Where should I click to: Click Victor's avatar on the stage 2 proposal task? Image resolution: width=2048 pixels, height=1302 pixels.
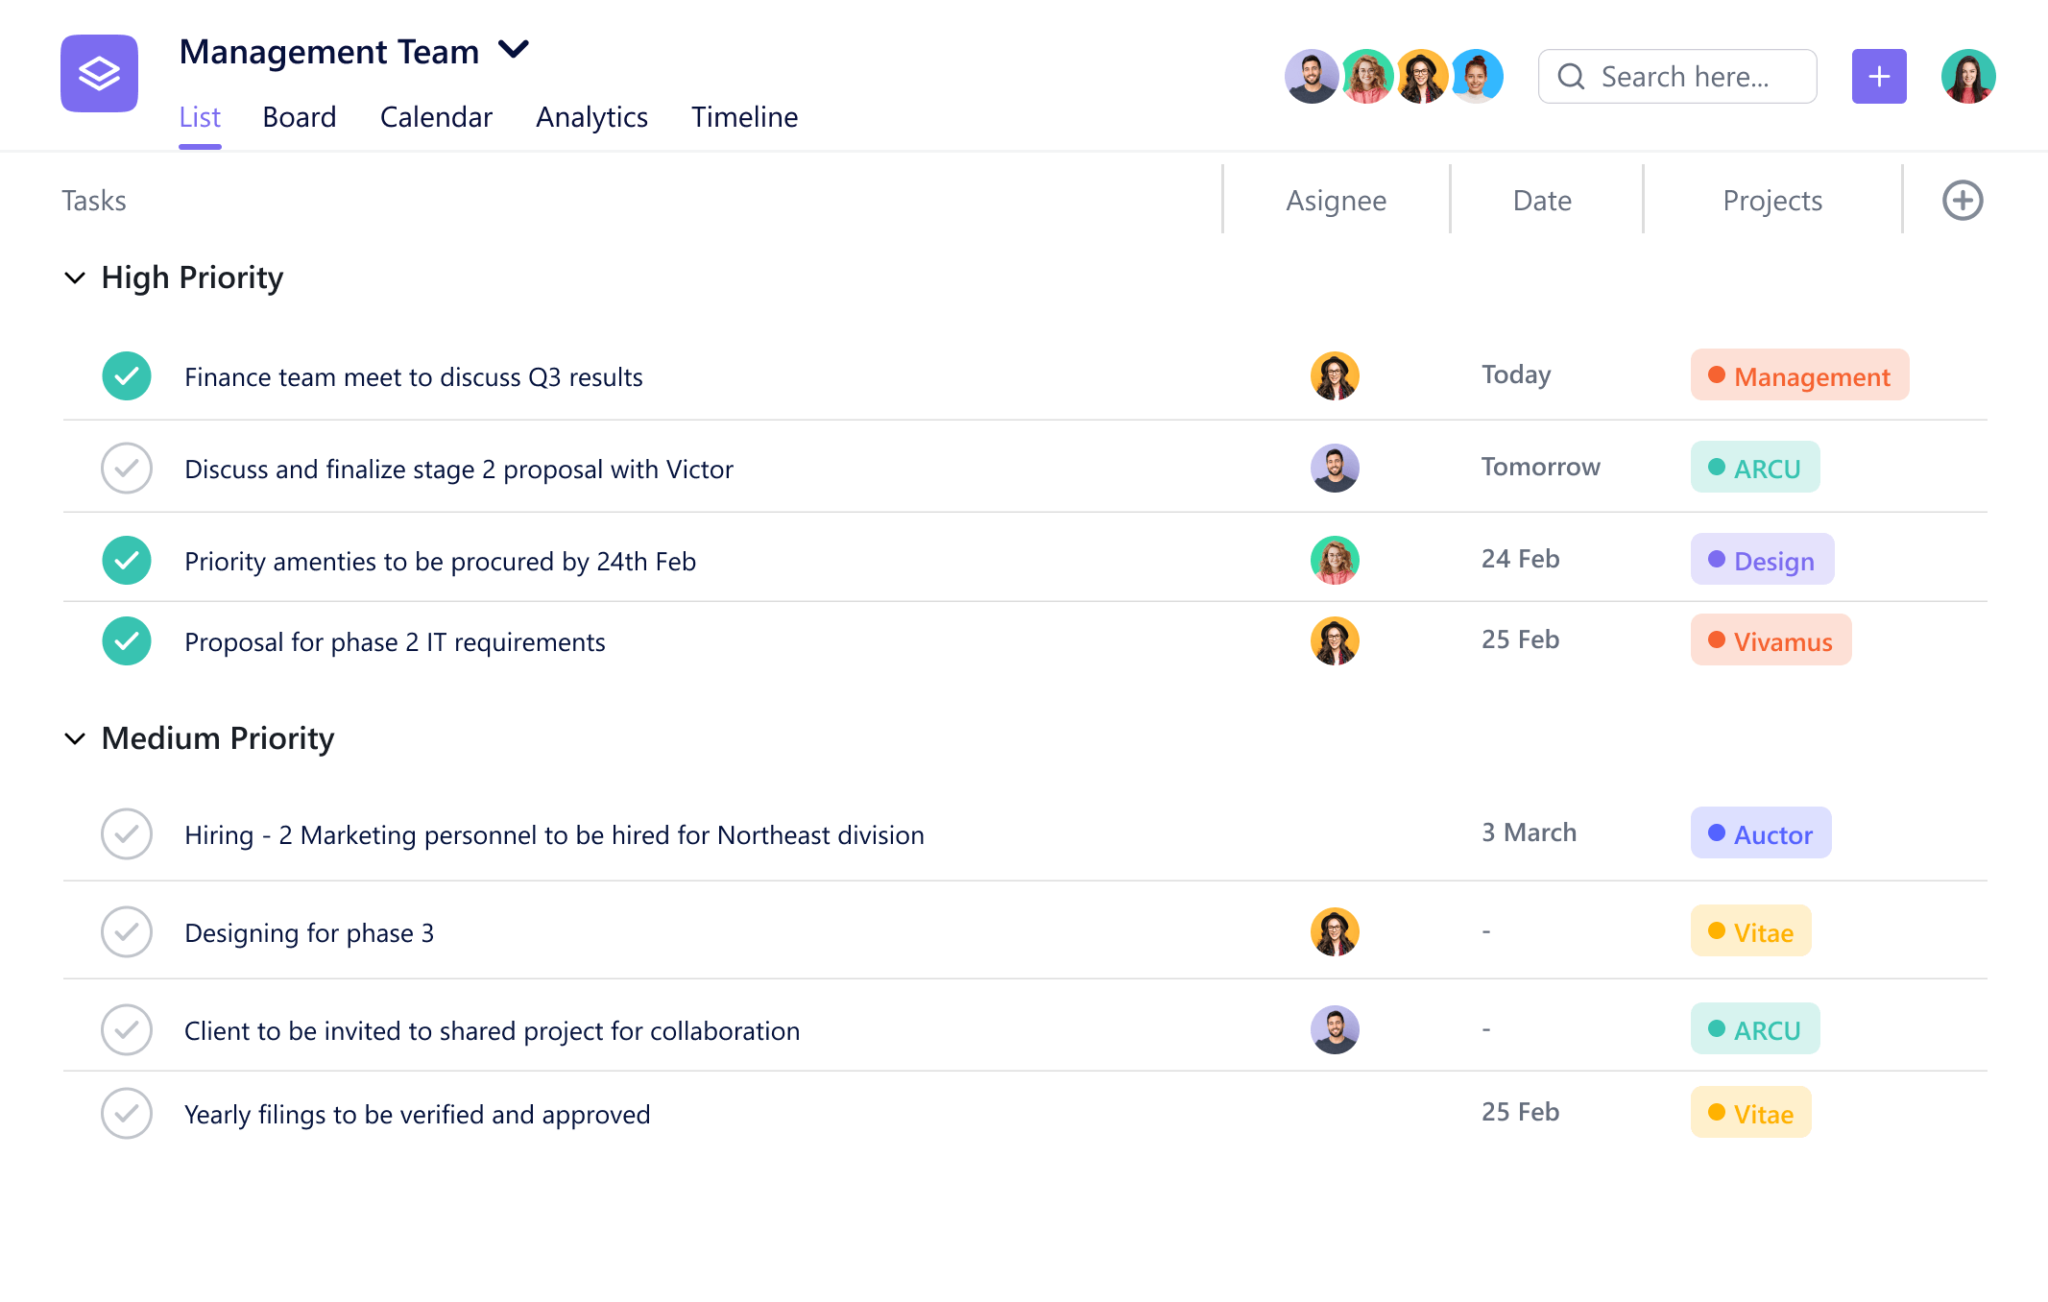1335,467
